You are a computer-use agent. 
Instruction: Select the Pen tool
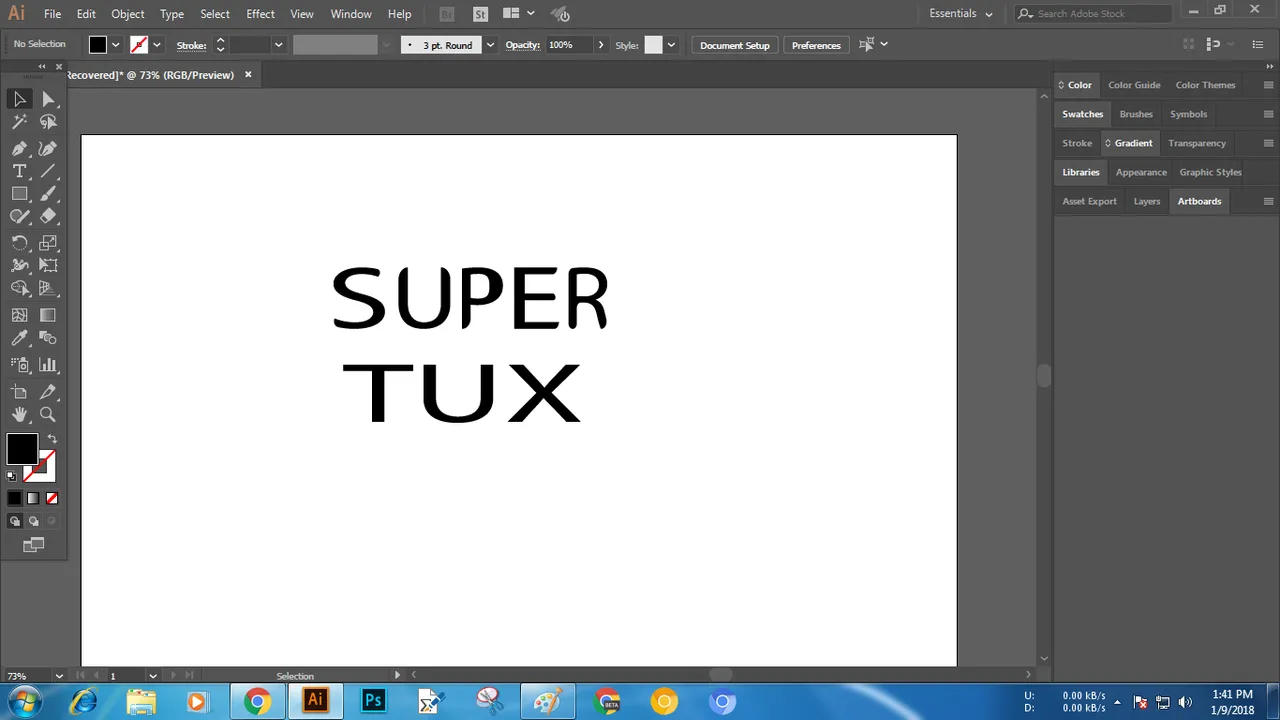(x=19, y=148)
